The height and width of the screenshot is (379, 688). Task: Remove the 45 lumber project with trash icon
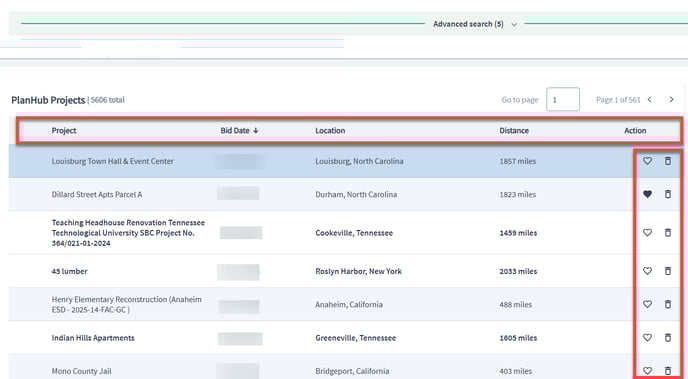668,271
